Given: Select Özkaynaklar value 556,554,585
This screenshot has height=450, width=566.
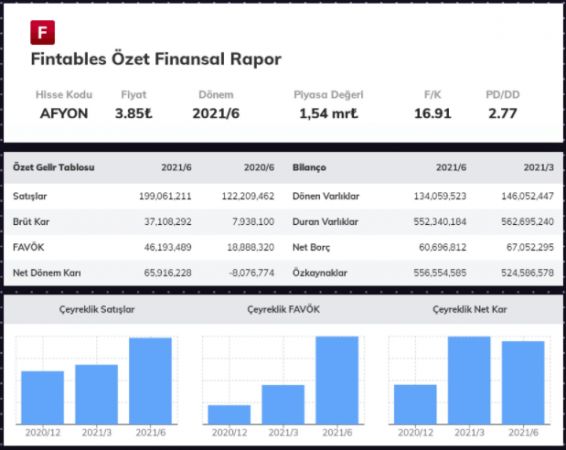Looking at the screenshot, I should point(440,273).
